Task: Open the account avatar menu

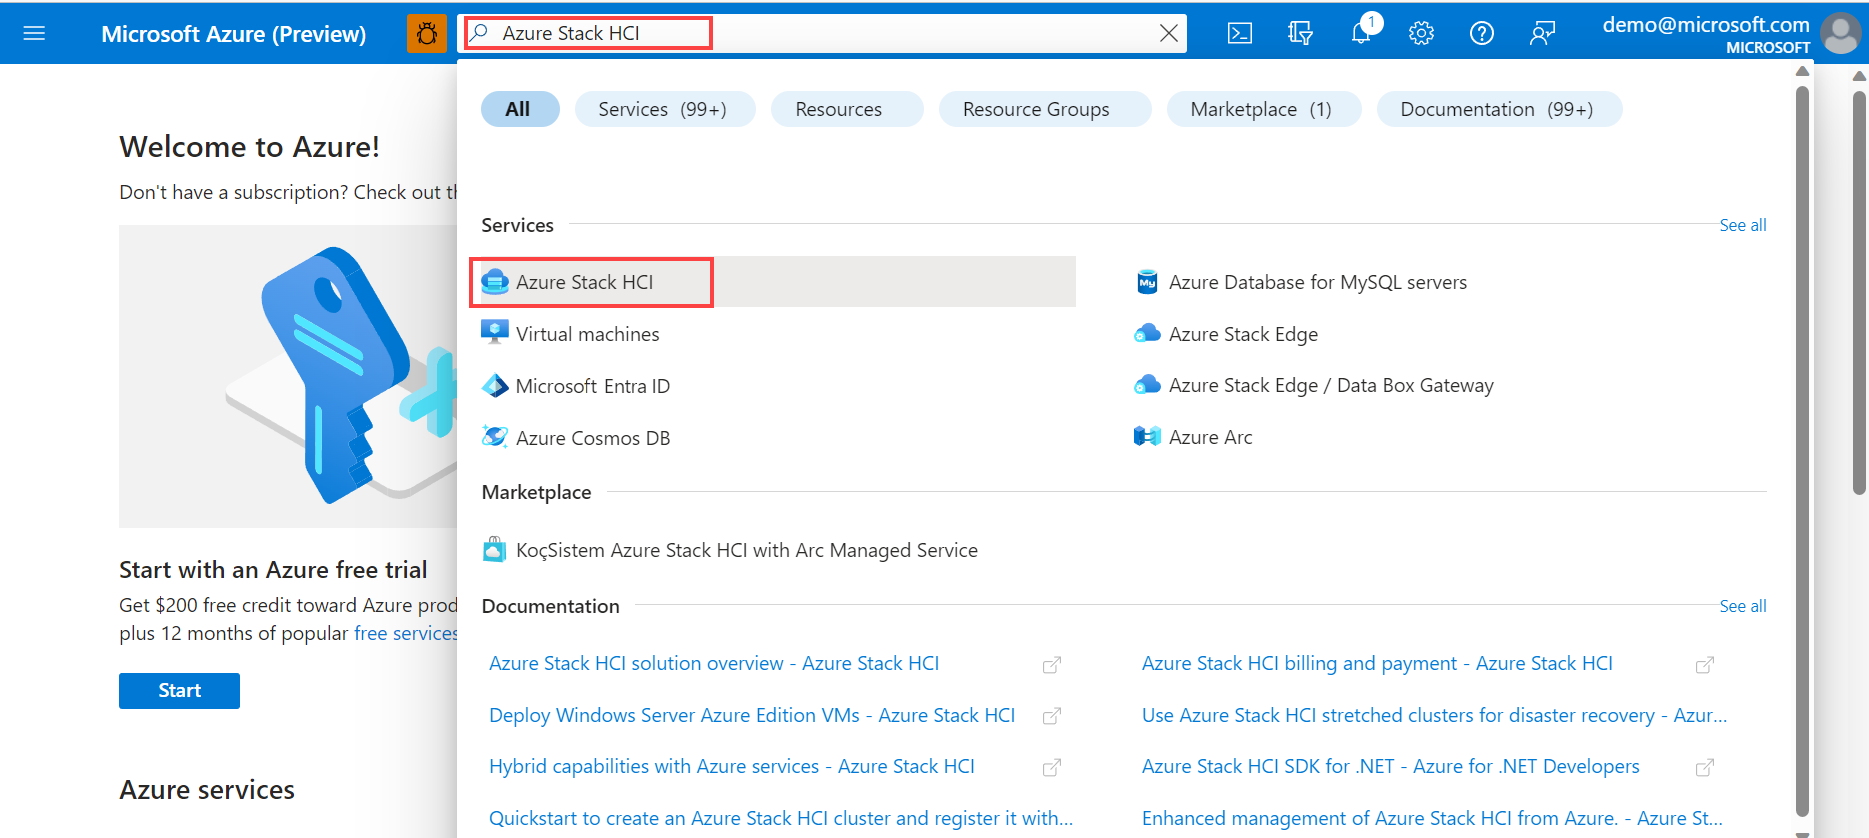Action: click(x=1841, y=33)
